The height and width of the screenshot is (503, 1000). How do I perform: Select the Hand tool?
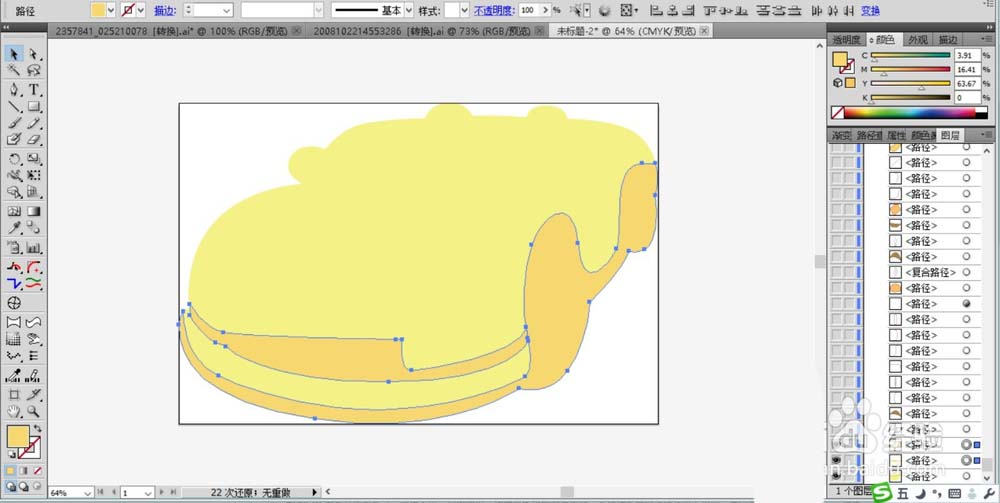point(14,412)
